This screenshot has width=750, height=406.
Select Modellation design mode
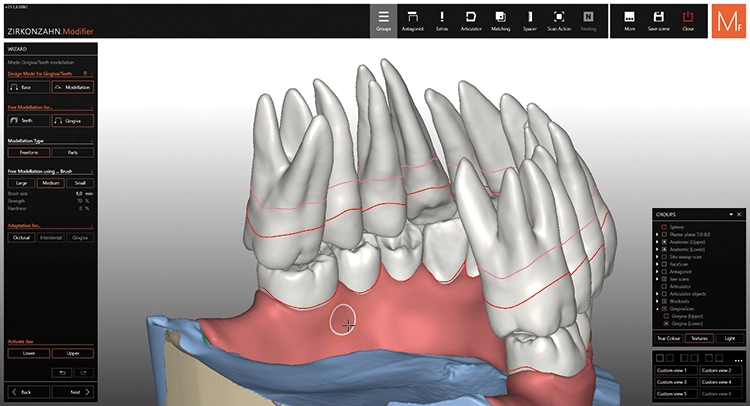tap(73, 88)
